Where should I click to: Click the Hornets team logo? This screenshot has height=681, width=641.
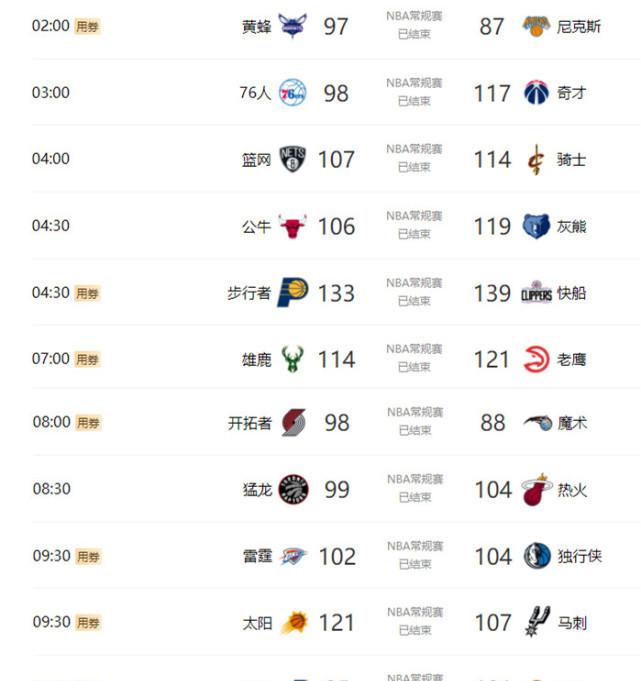click(292, 26)
